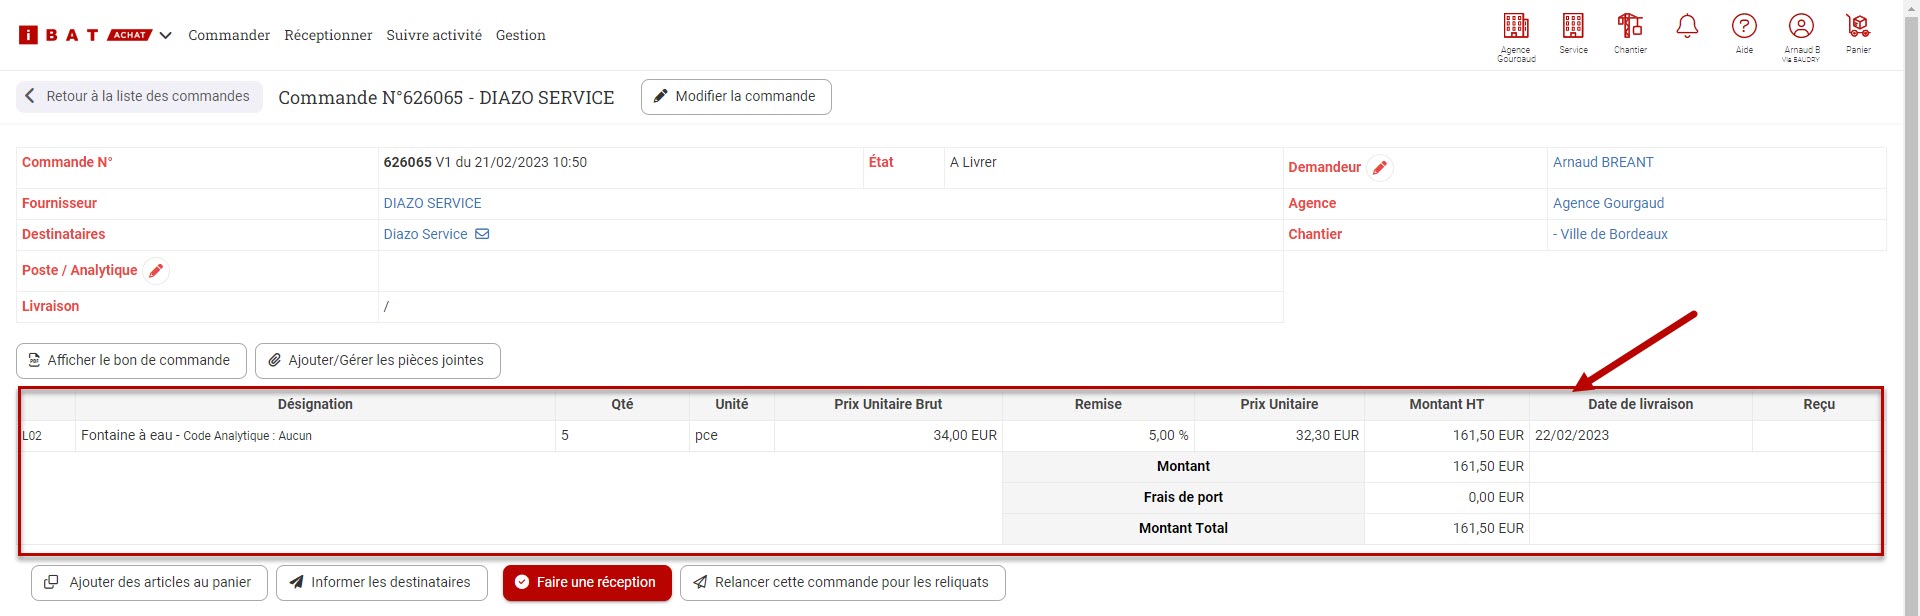Image resolution: width=1920 pixels, height=616 pixels.
Task: Open the notifications bell
Action: pos(1687,27)
